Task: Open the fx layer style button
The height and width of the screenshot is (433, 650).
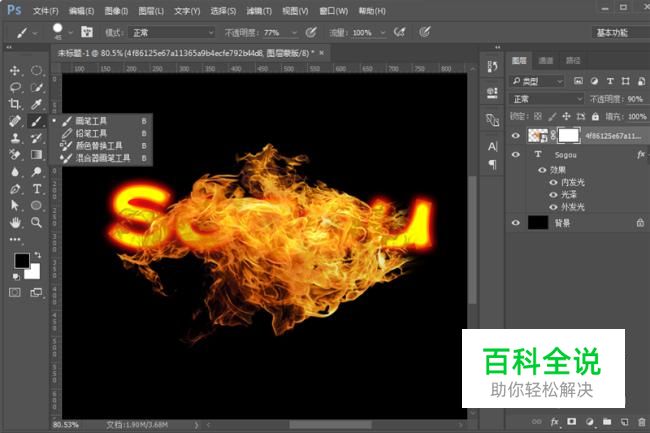Action: click(554, 422)
